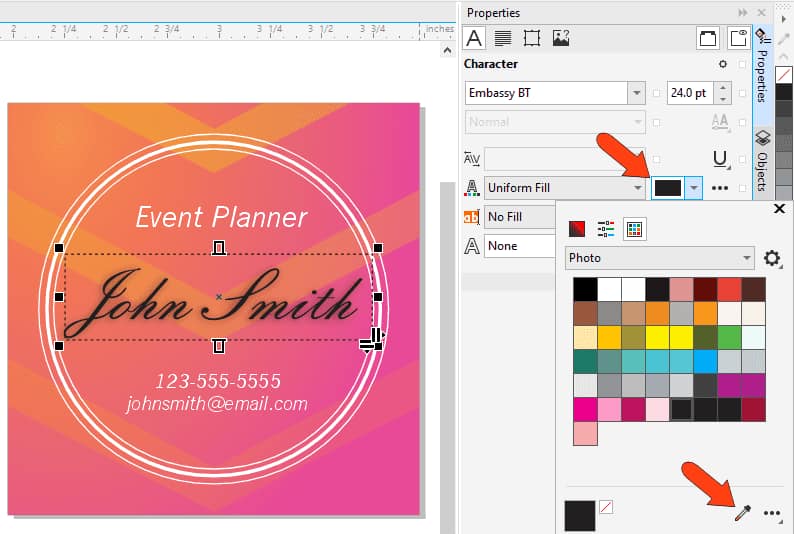Select the eyedropper color sampler tool
This screenshot has width=794, height=534.
pyautogui.click(x=742, y=513)
